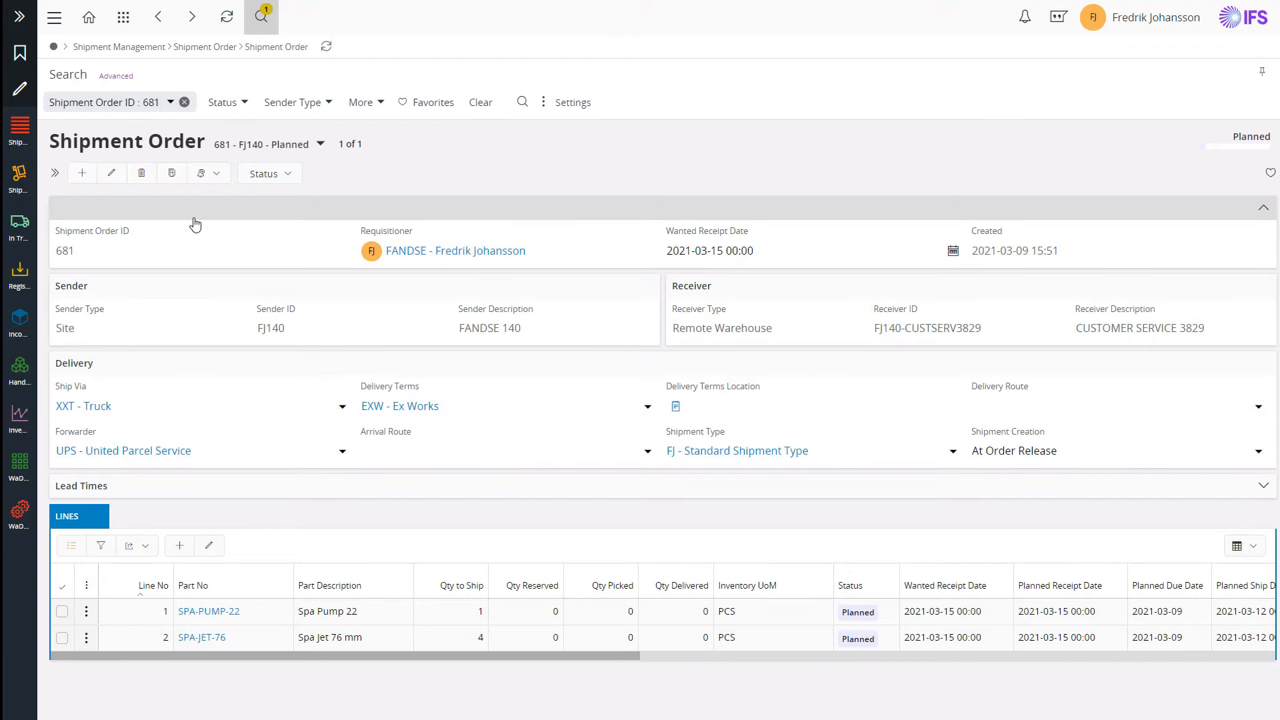Viewport: 1280px width, 720px height.
Task: Select the pencil icon in sidebar
Action: [19, 89]
